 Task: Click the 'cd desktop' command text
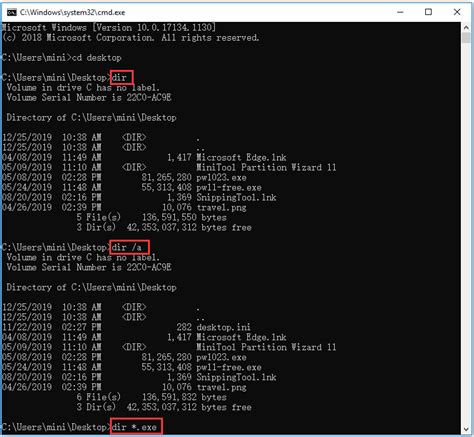[x=97, y=57]
